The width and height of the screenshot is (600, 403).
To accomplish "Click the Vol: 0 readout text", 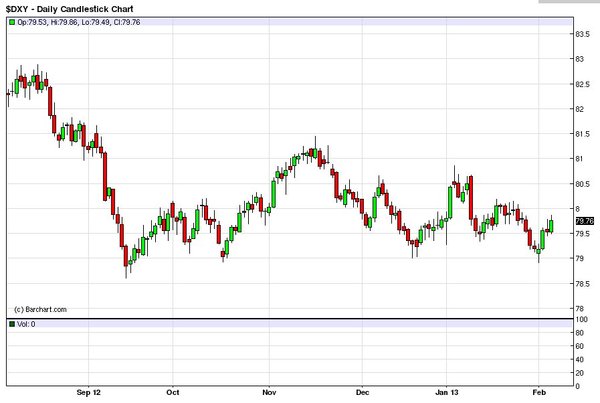I will click(x=28, y=324).
